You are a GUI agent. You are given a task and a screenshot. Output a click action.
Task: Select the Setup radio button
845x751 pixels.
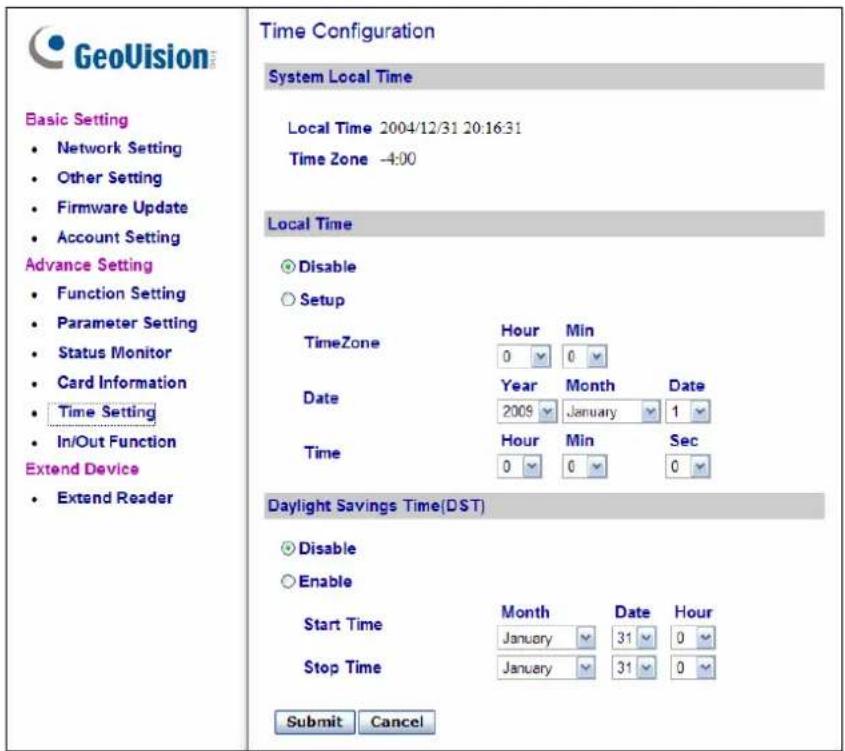point(288,300)
